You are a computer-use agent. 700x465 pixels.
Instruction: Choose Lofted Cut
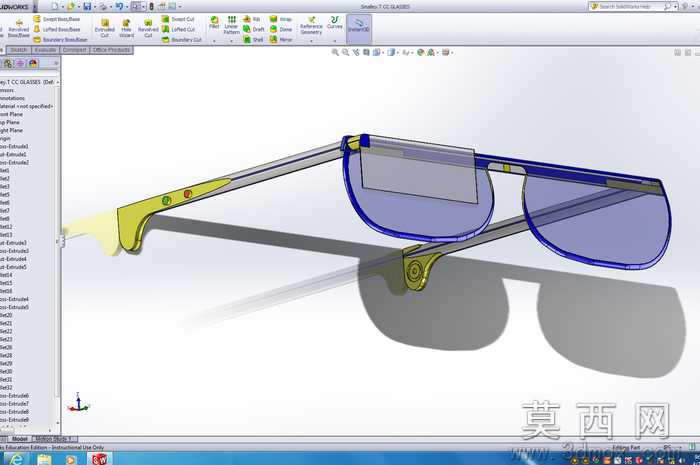pos(178,29)
